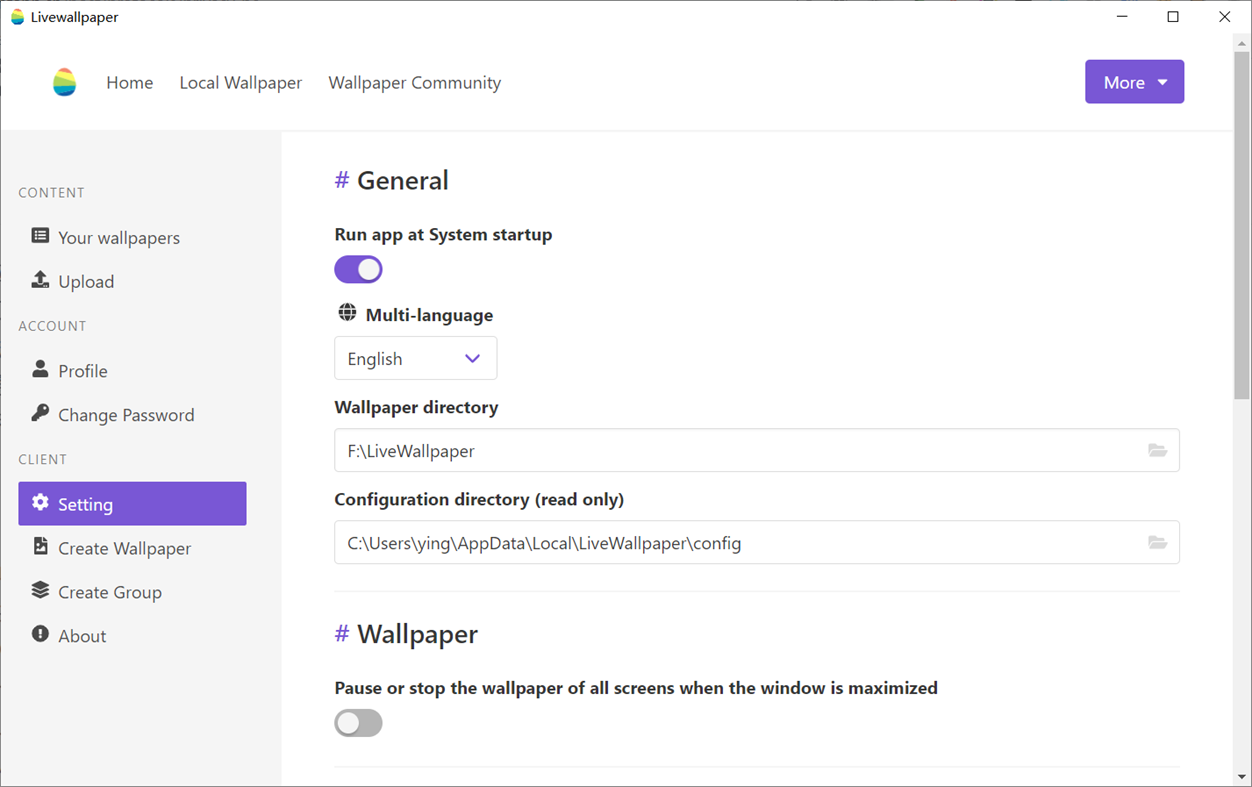Click the Livewallpaper logo icon
Image resolution: width=1252 pixels, height=787 pixels.
[x=64, y=82]
